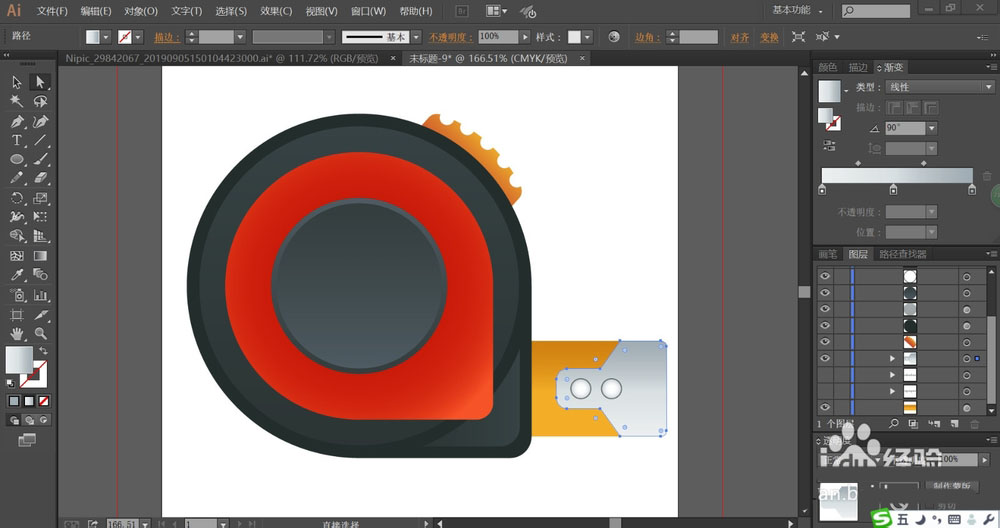Select the Mesh tool
This screenshot has width=1000, height=528.
17,256
